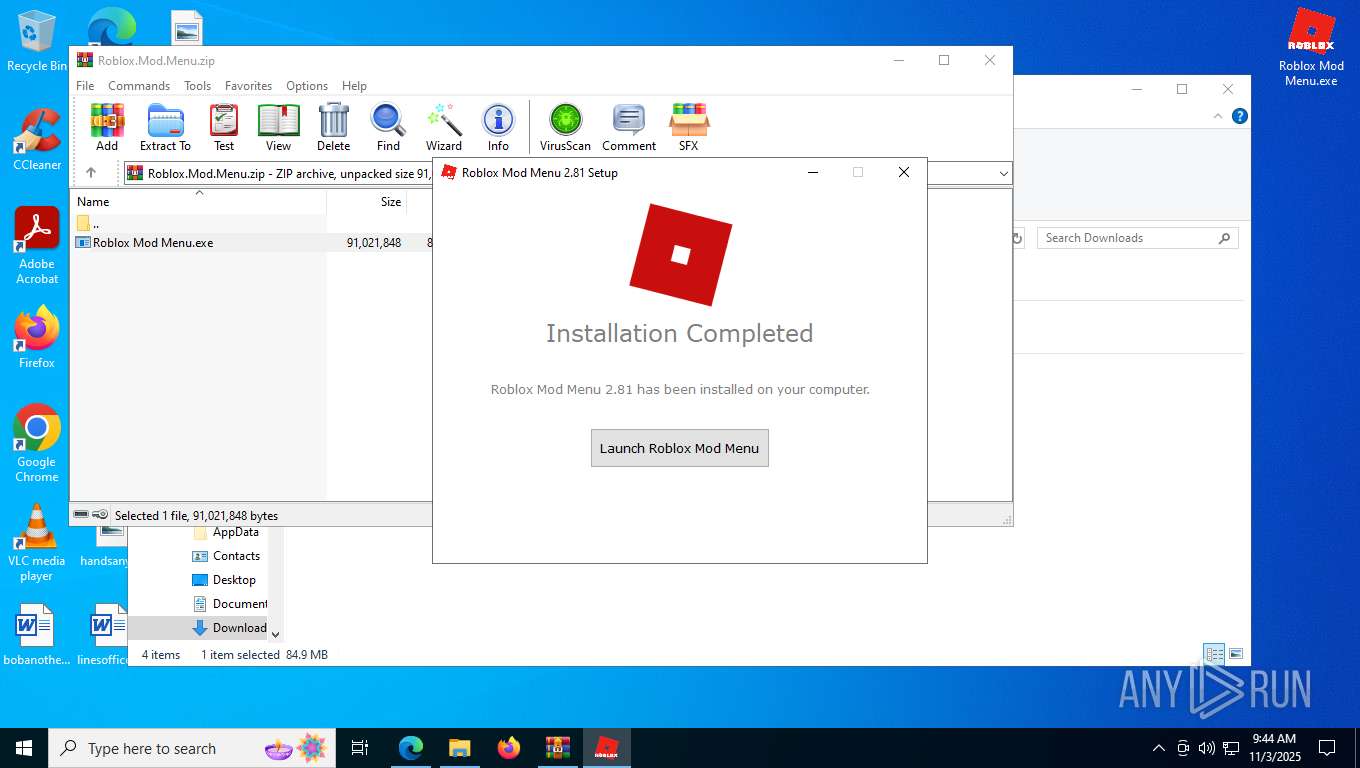Open CCleaner desktop shortcut
Image resolution: width=1360 pixels, height=768 pixels.
[x=37, y=140]
